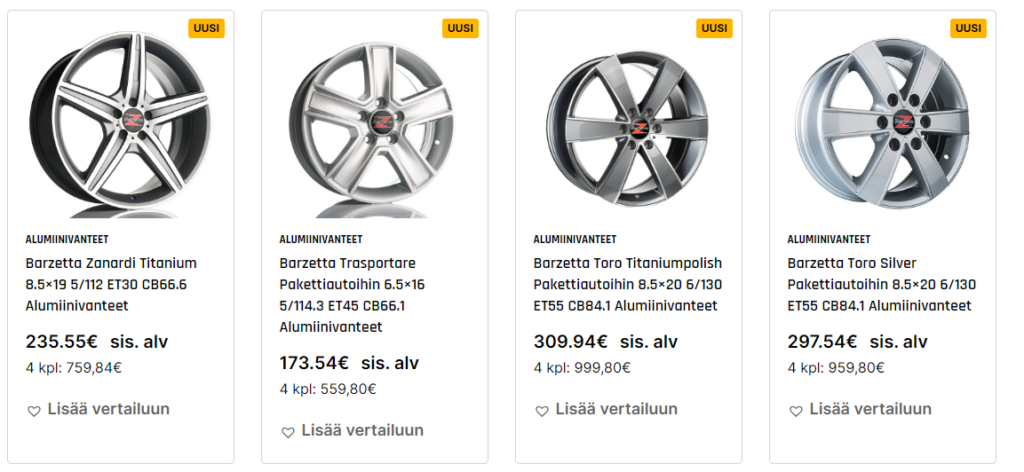Click heart icon under Toro Titaniumpolish
Image resolution: width=1024 pixels, height=472 pixels.
point(541,411)
